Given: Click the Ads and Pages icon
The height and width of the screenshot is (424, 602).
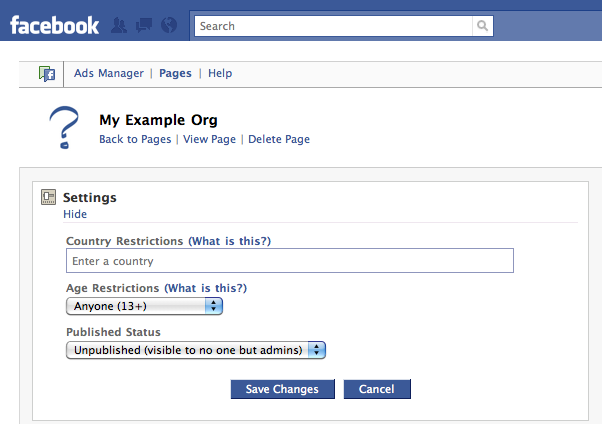Looking at the screenshot, I should tap(47, 74).
